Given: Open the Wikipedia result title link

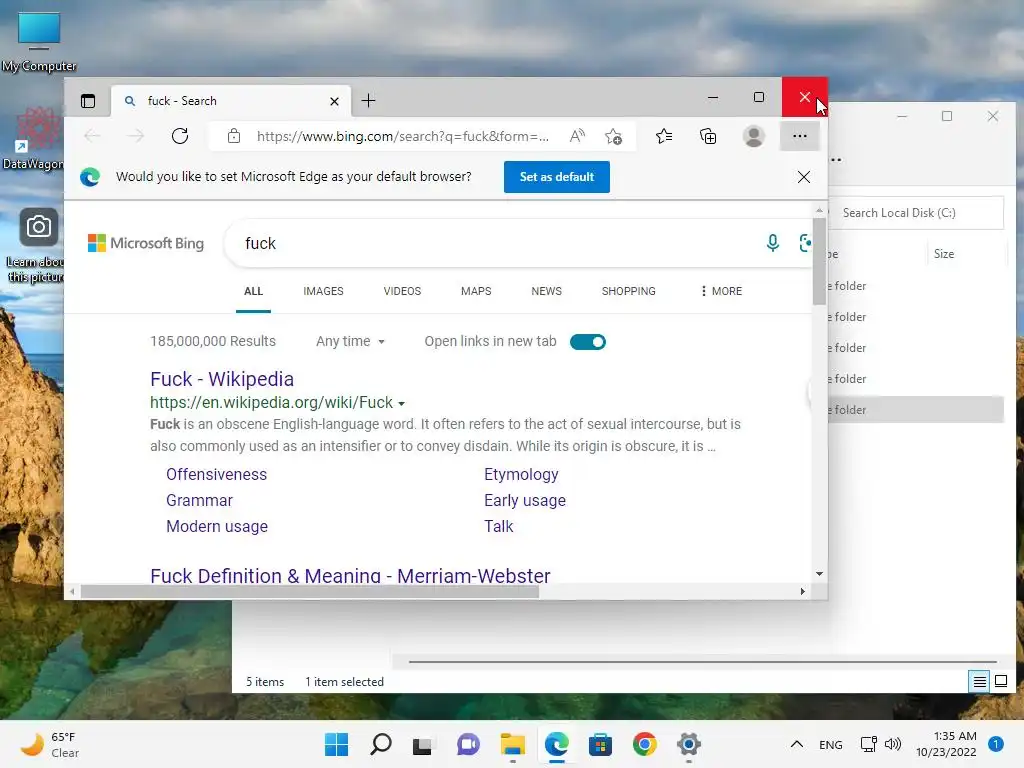Looking at the screenshot, I should point(222,379).
